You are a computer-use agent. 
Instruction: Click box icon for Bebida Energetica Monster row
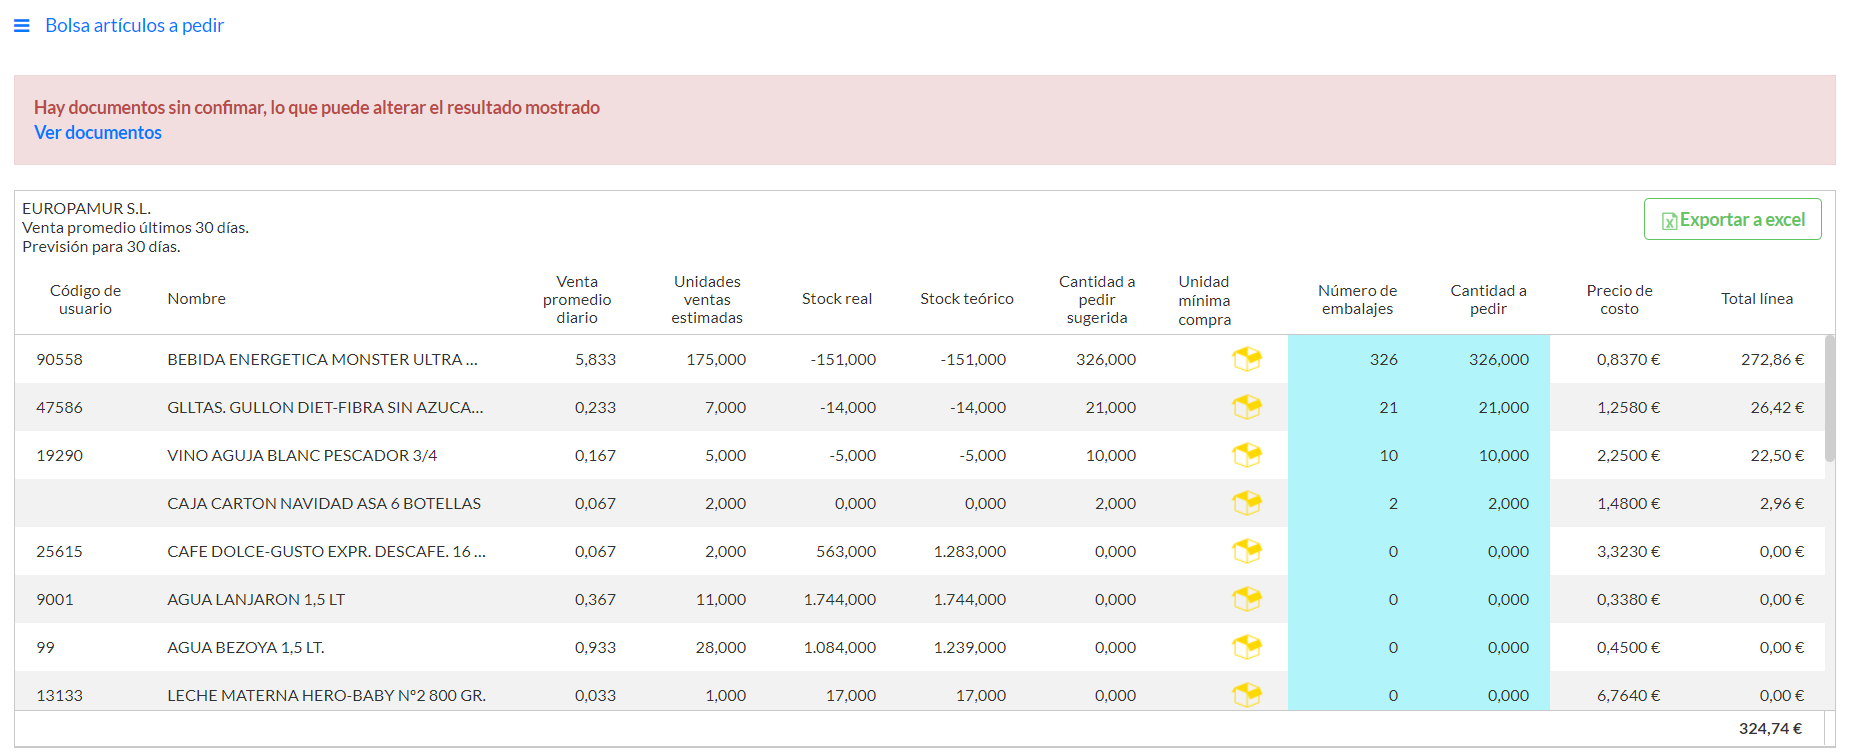click(1246, 359)
